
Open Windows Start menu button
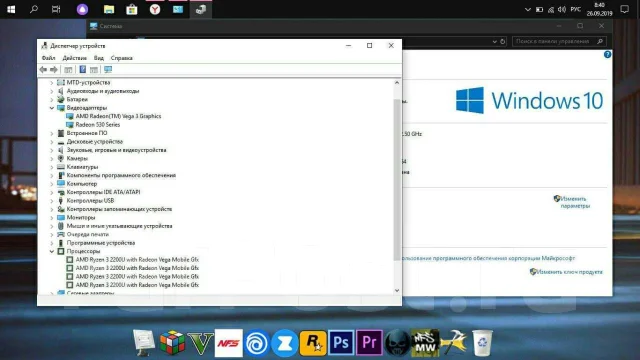click(11, 9)
